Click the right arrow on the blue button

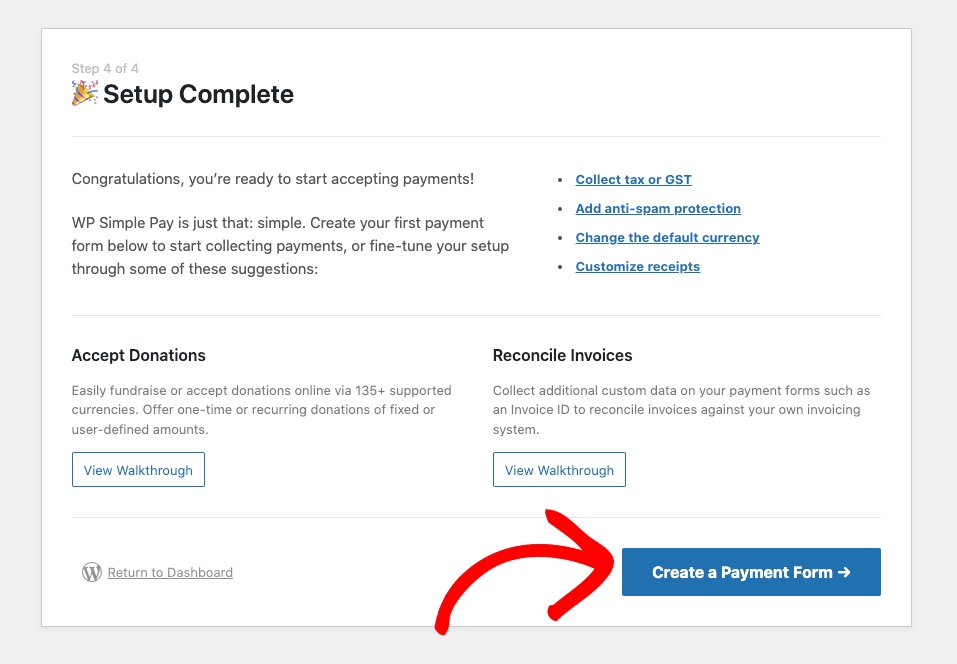pyautogui.click(x=844, y=572)
